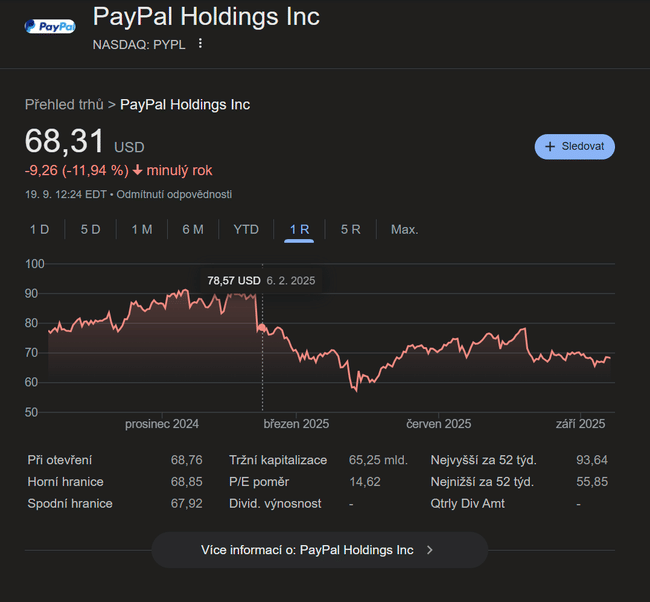Select the 1 D time range tab

pos(39,229)
